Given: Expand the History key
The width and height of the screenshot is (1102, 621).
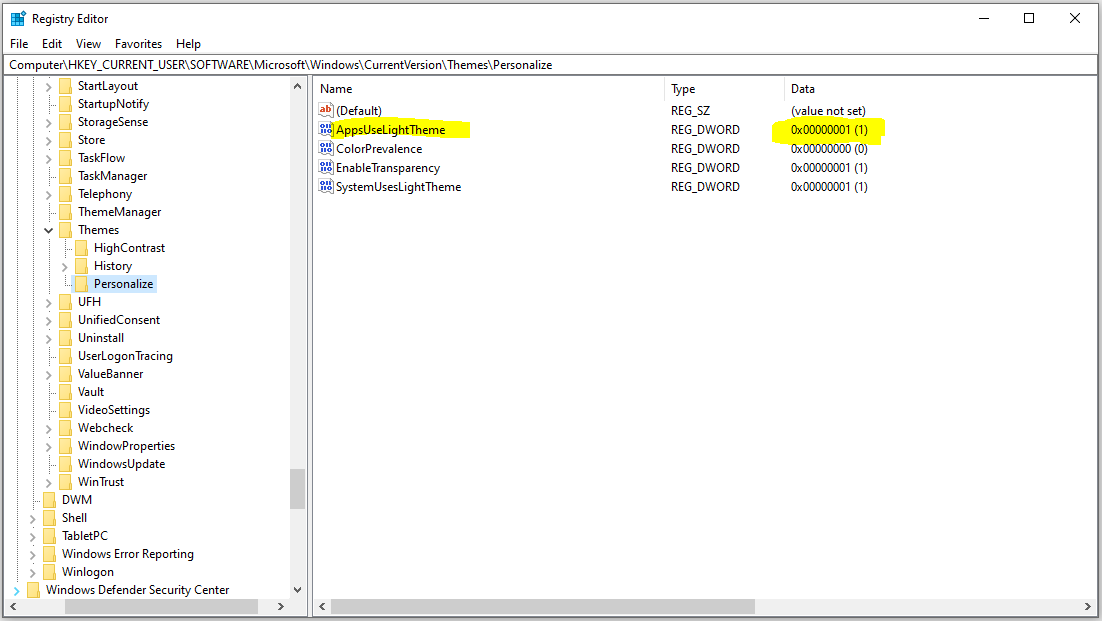Looking at the screenshot, I should tap(65, 267).
